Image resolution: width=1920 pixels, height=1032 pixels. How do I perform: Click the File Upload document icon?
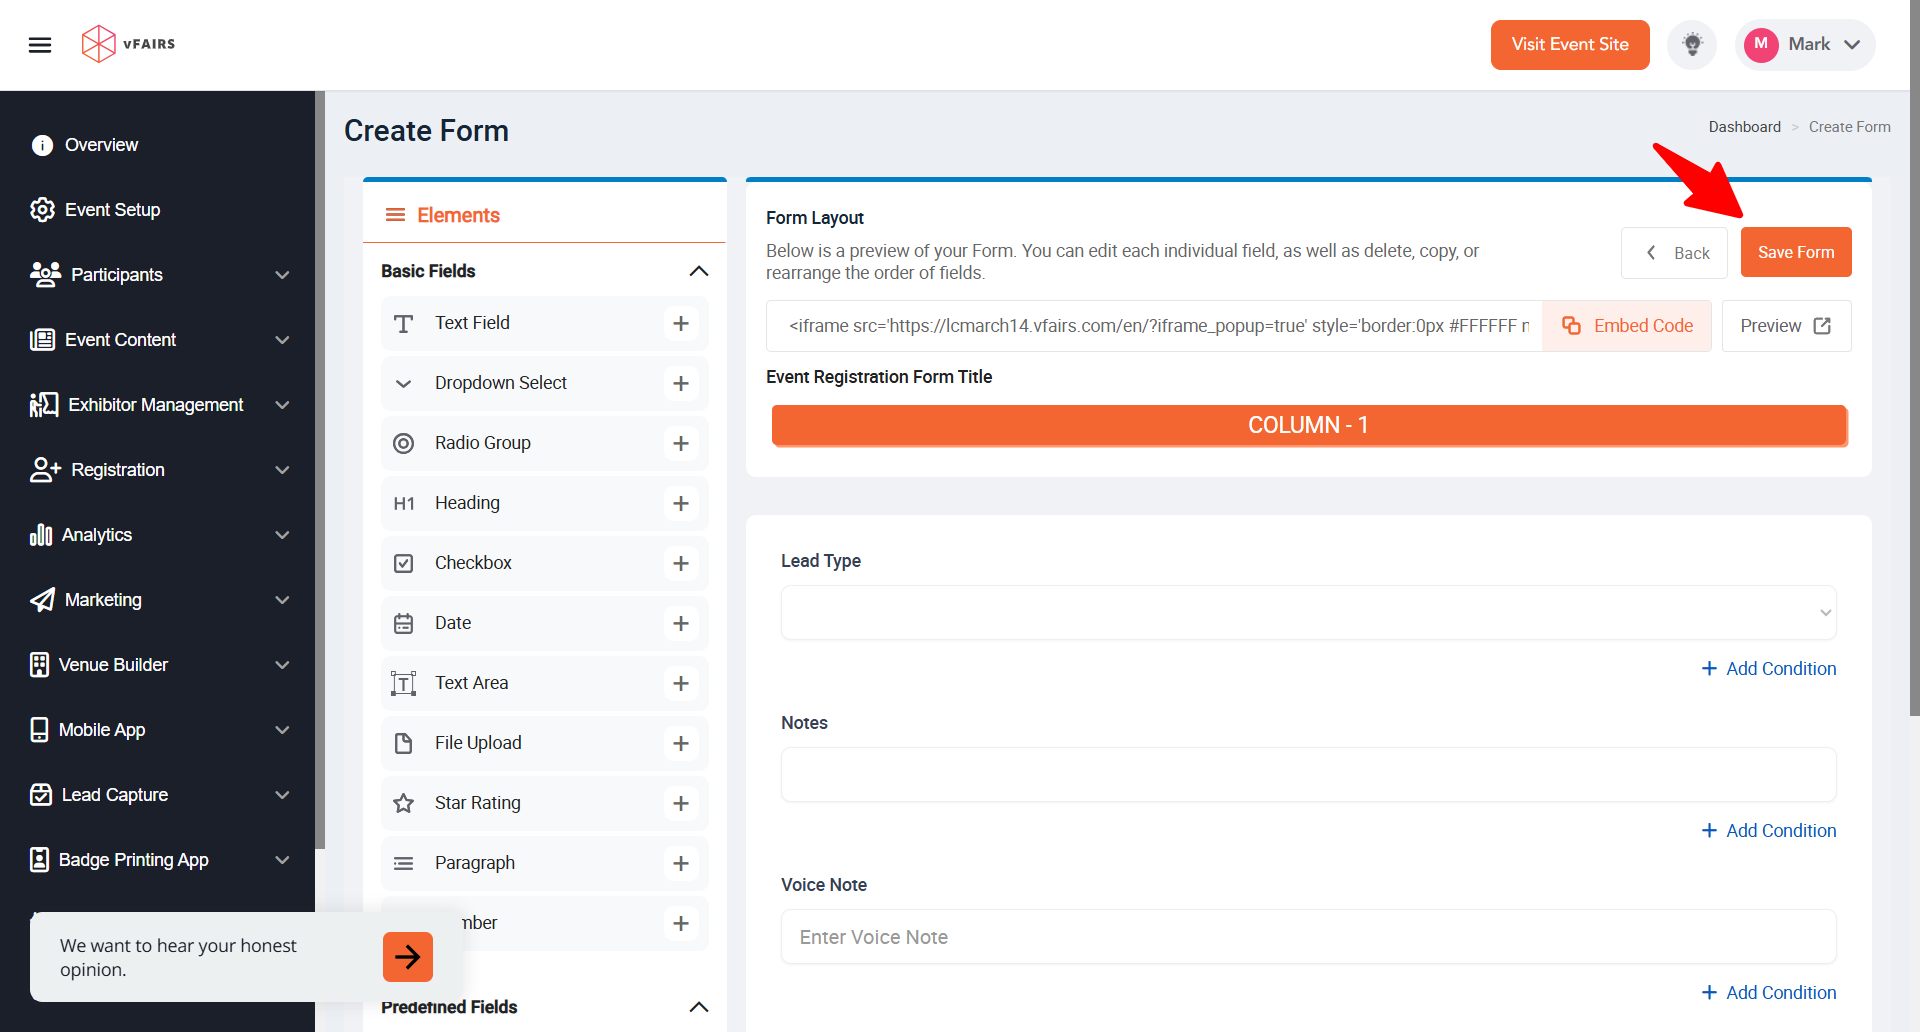(x=404, y=743)
